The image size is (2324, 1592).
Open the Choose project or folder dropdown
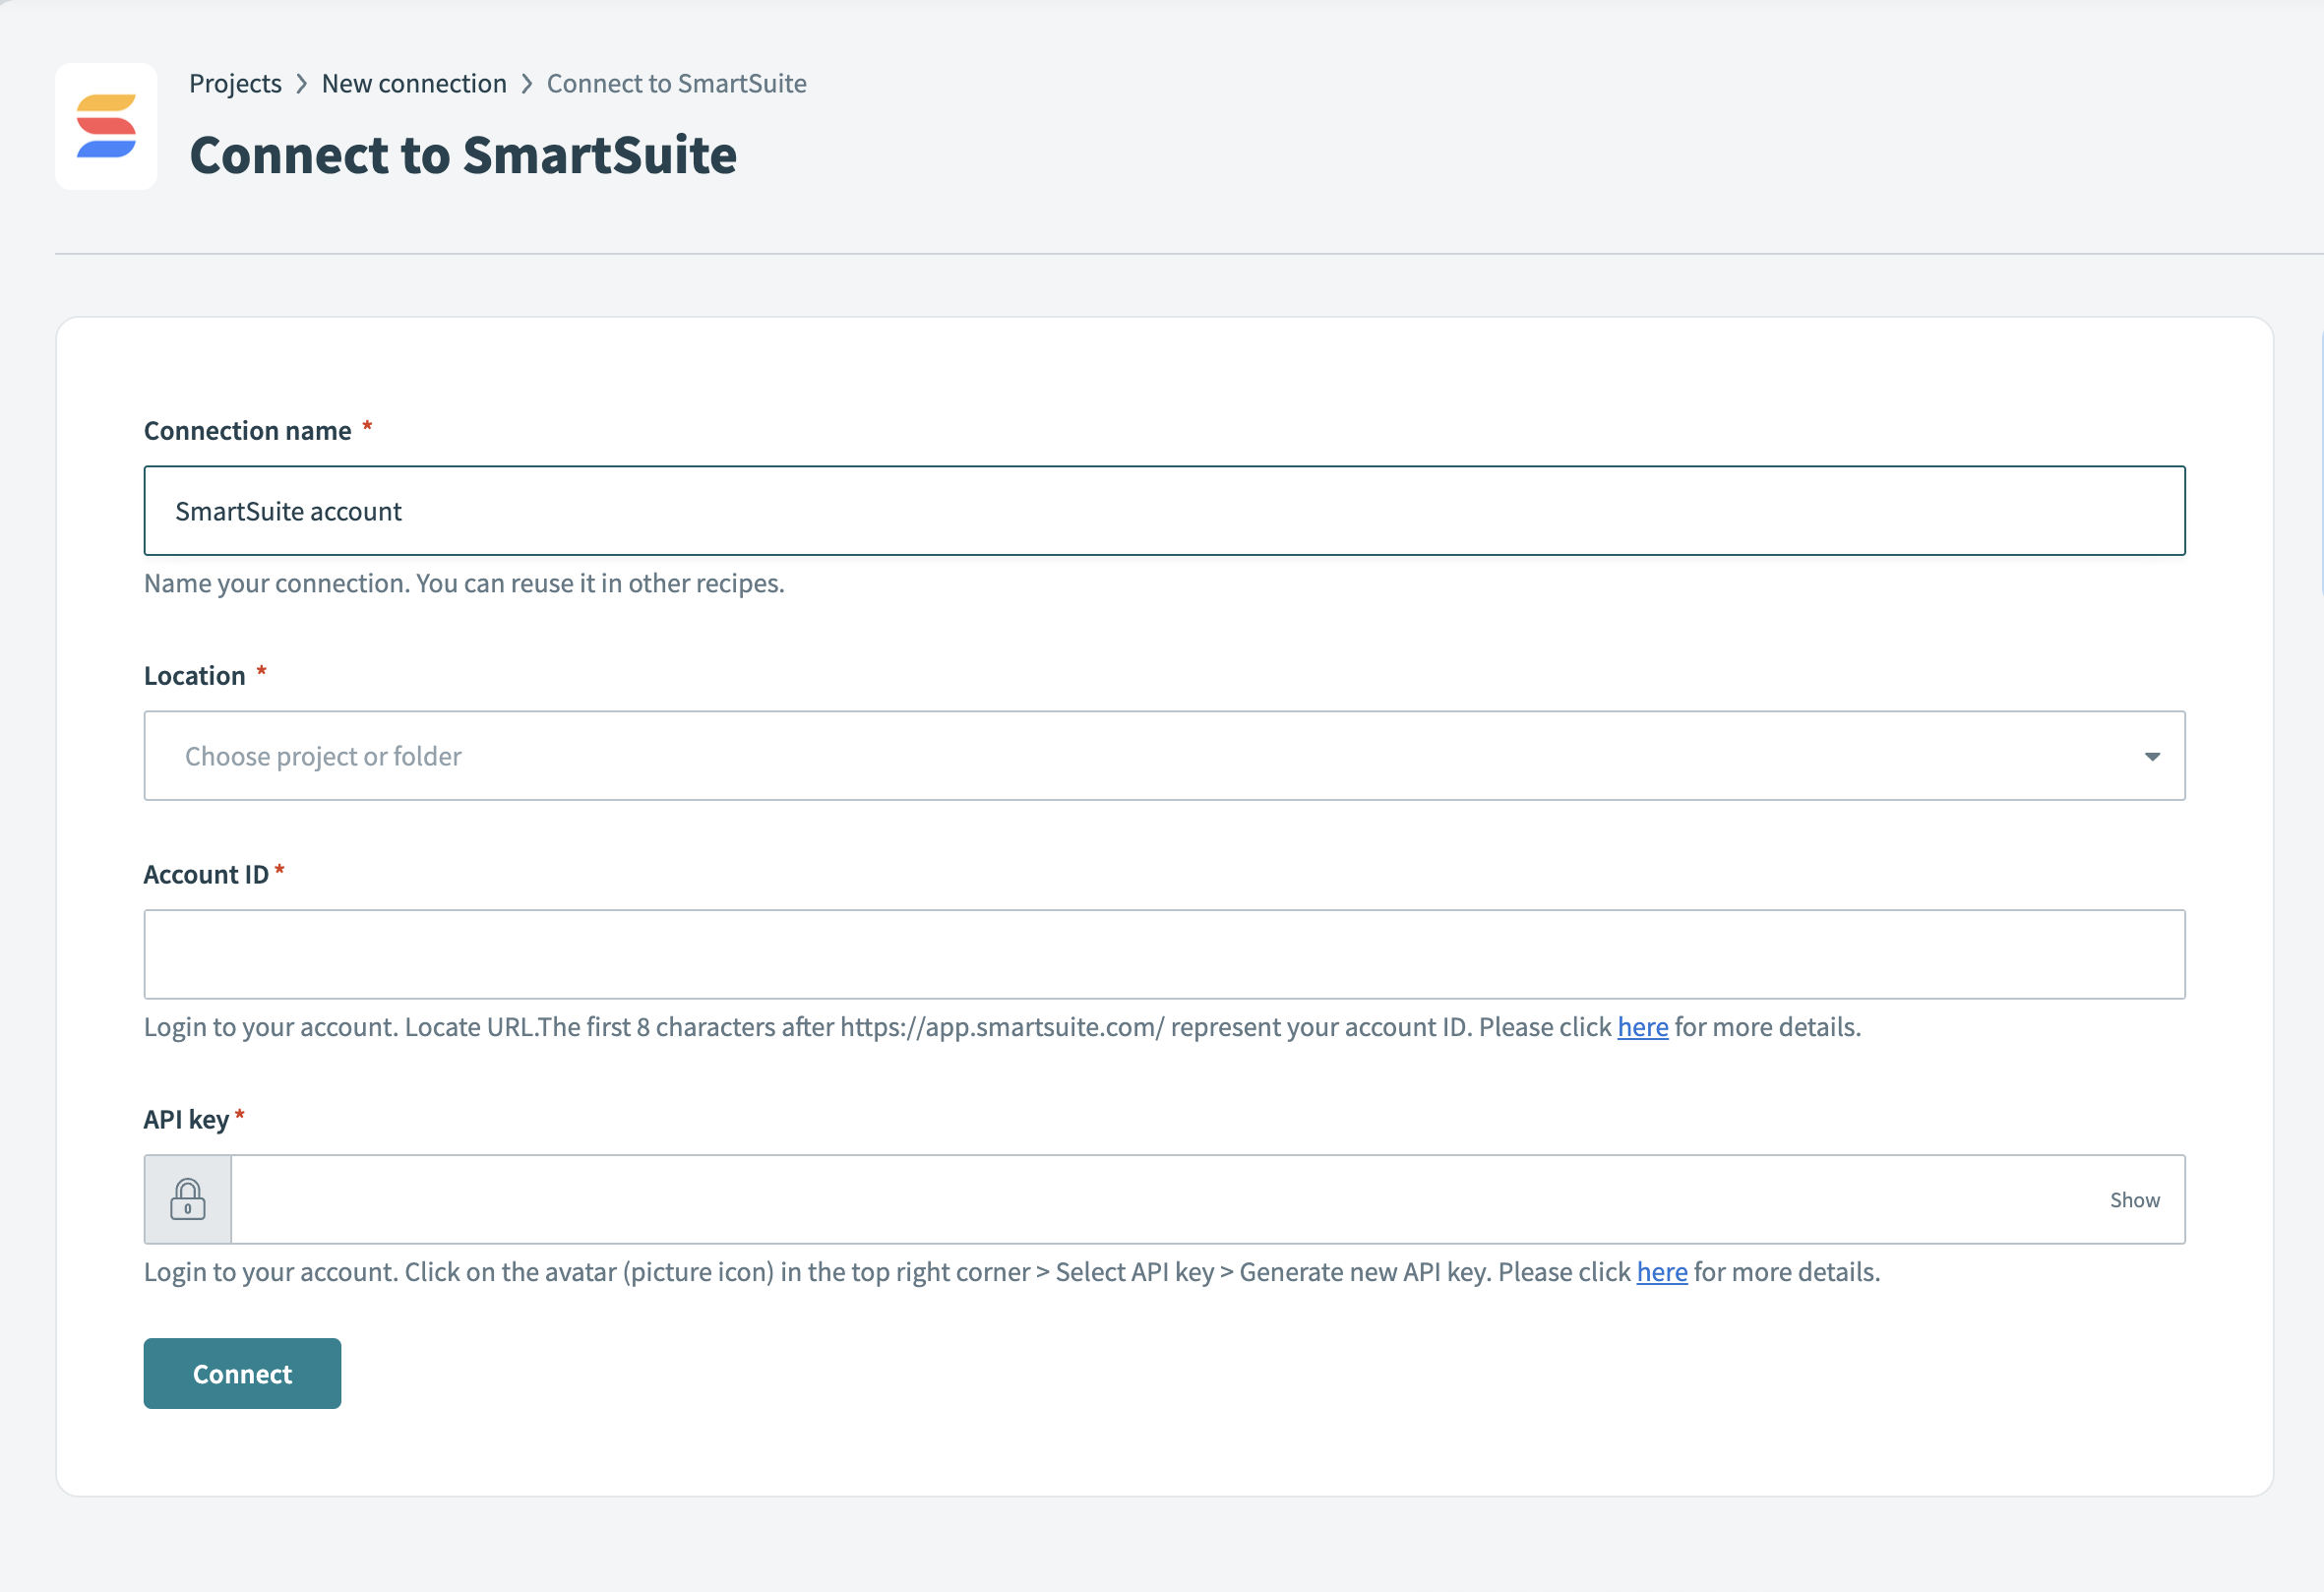pos(1100,756)
